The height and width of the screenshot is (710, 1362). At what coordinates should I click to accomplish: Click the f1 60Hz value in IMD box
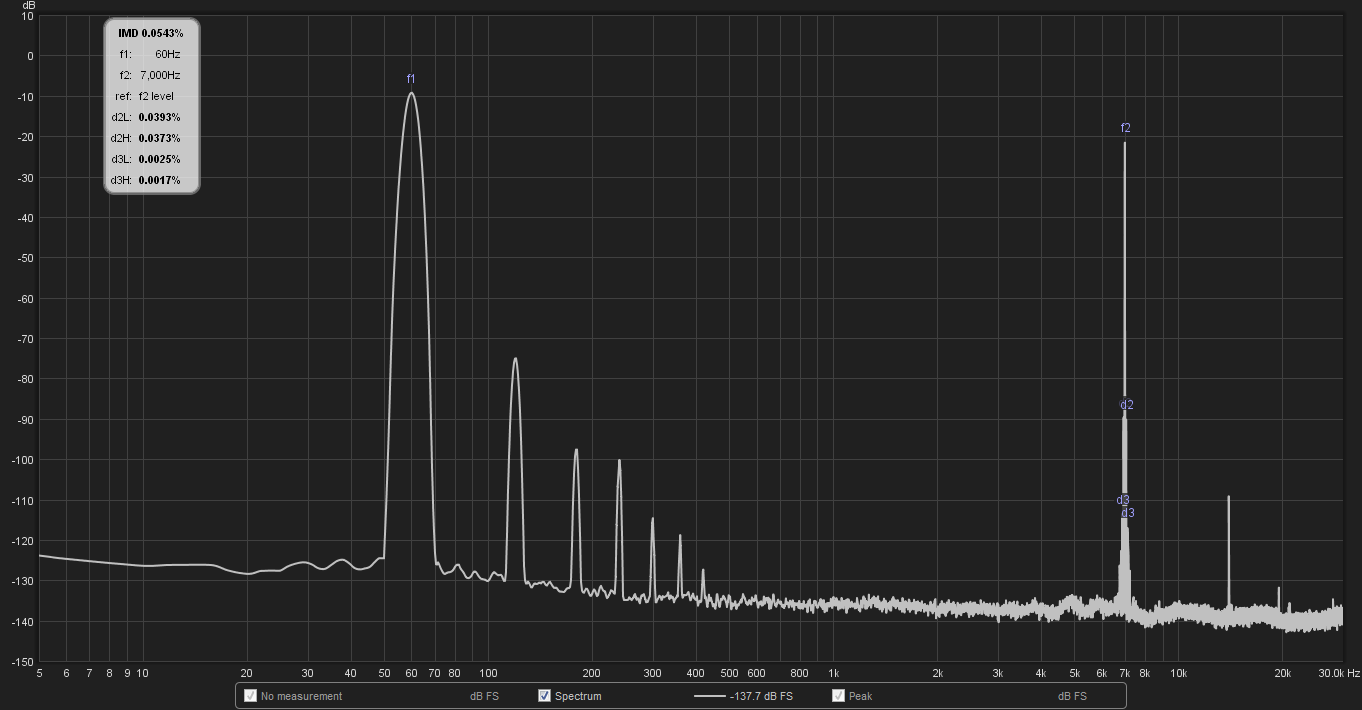(168, 54)
